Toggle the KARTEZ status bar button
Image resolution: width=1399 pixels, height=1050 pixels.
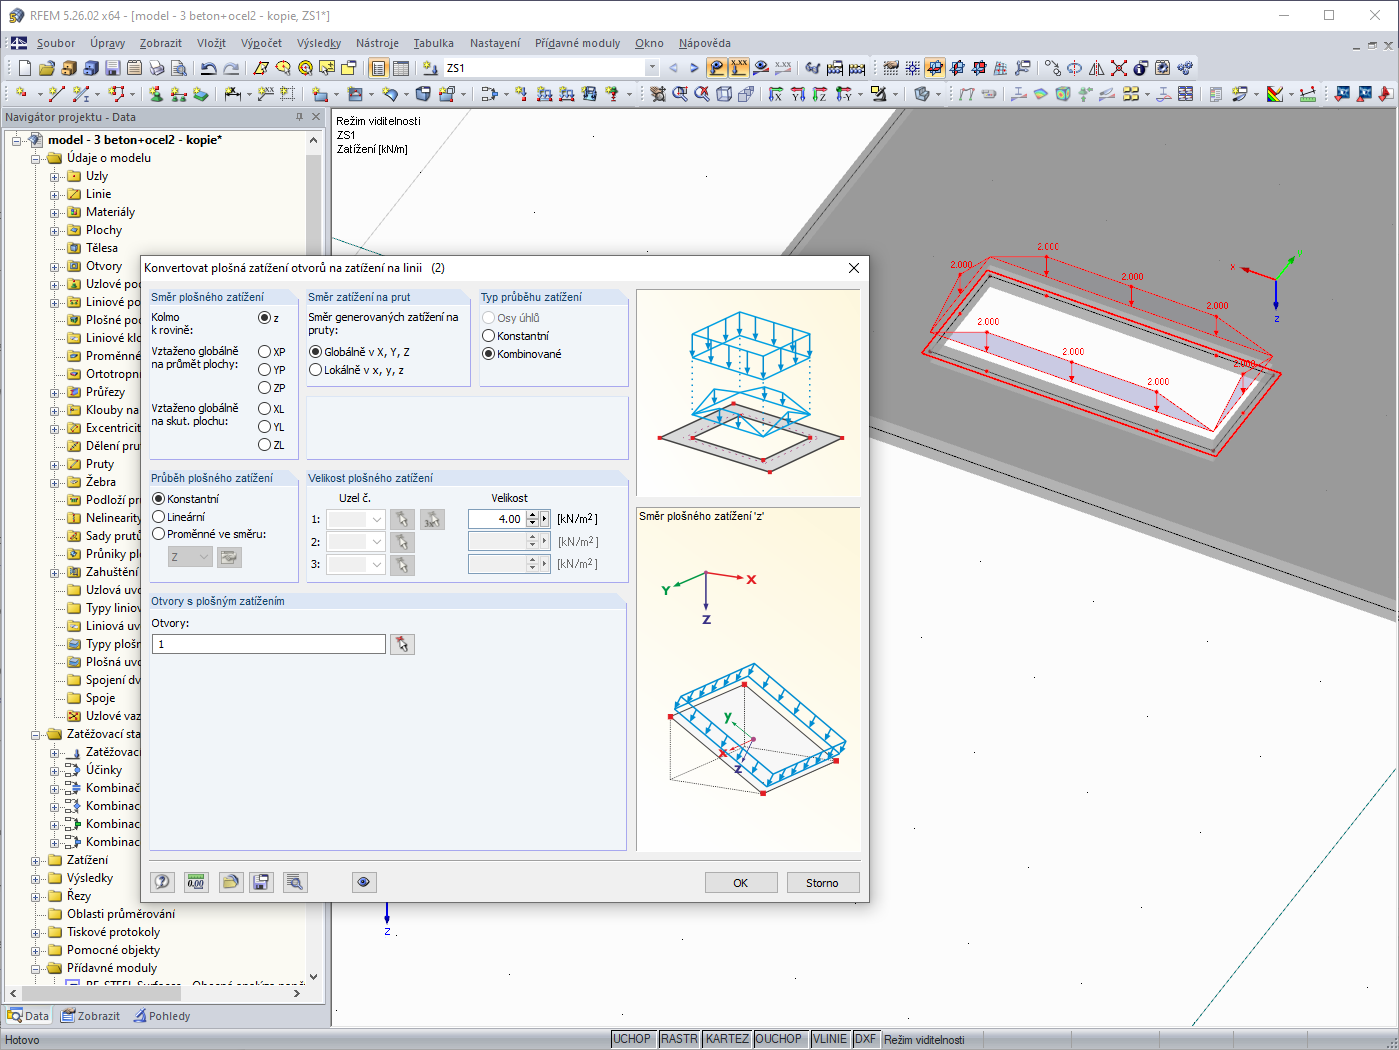tap(727, 1039)
